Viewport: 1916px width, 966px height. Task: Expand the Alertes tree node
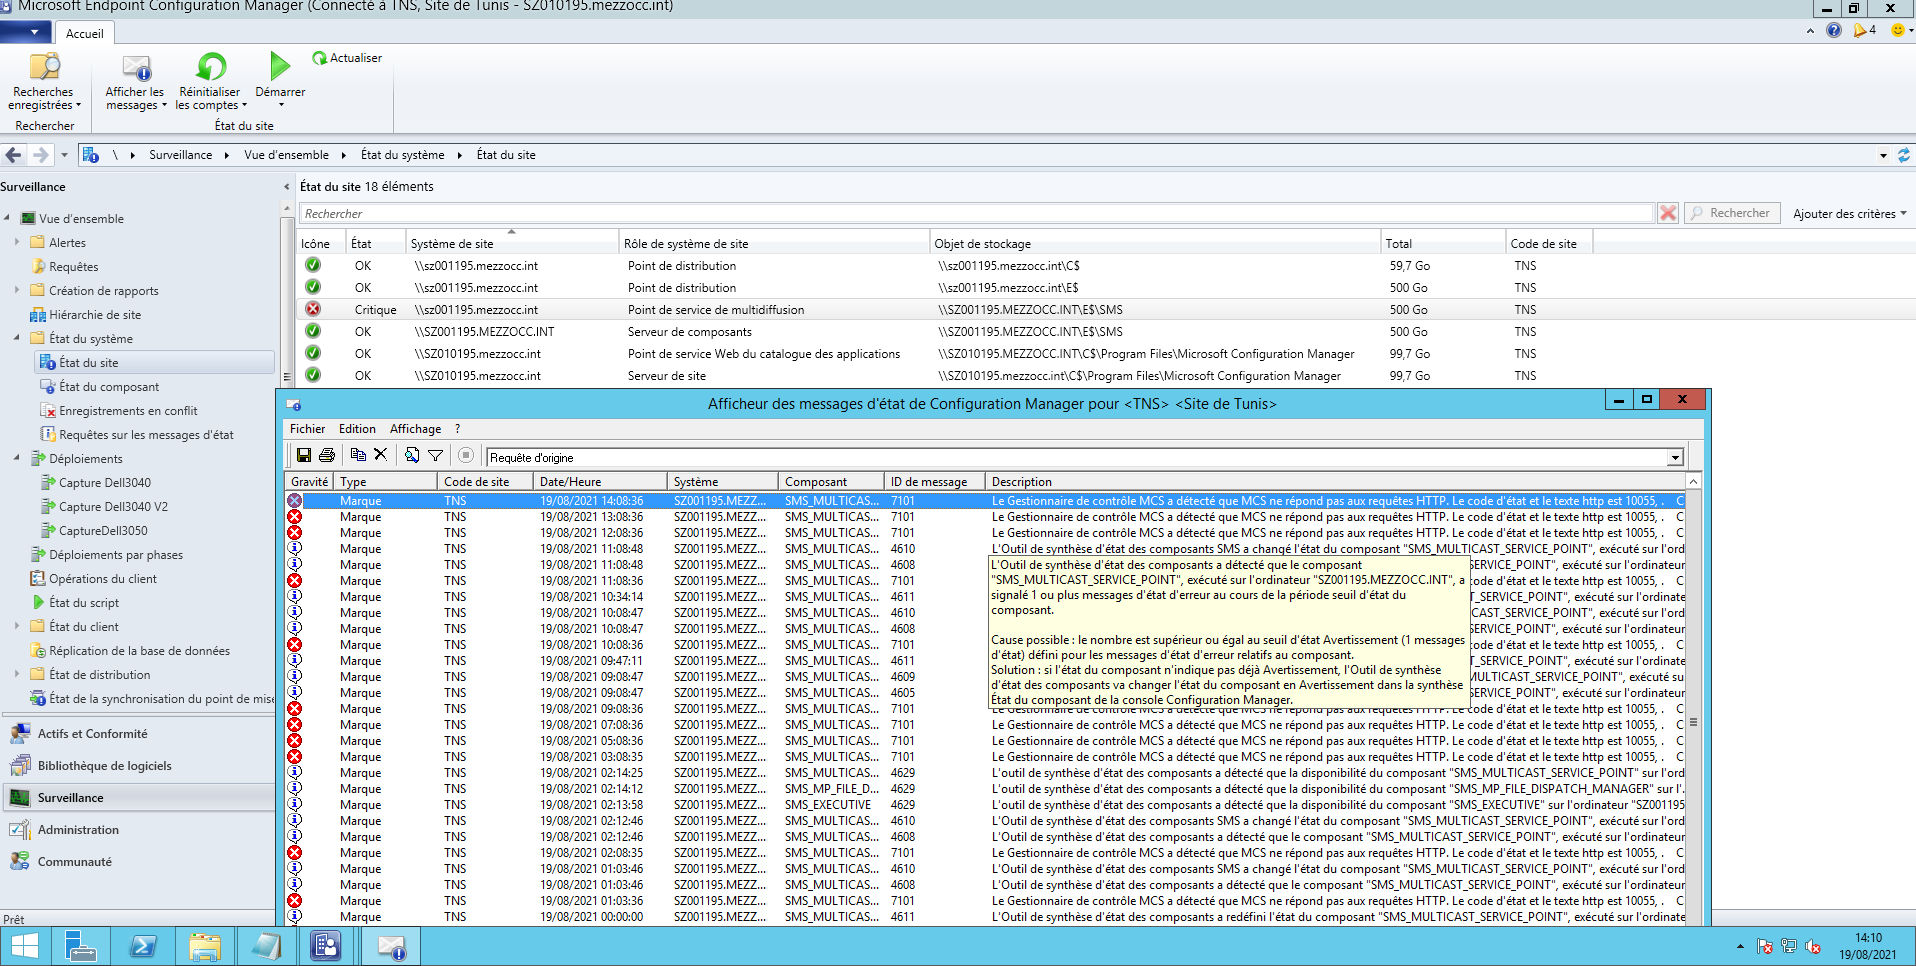(17, 242)
